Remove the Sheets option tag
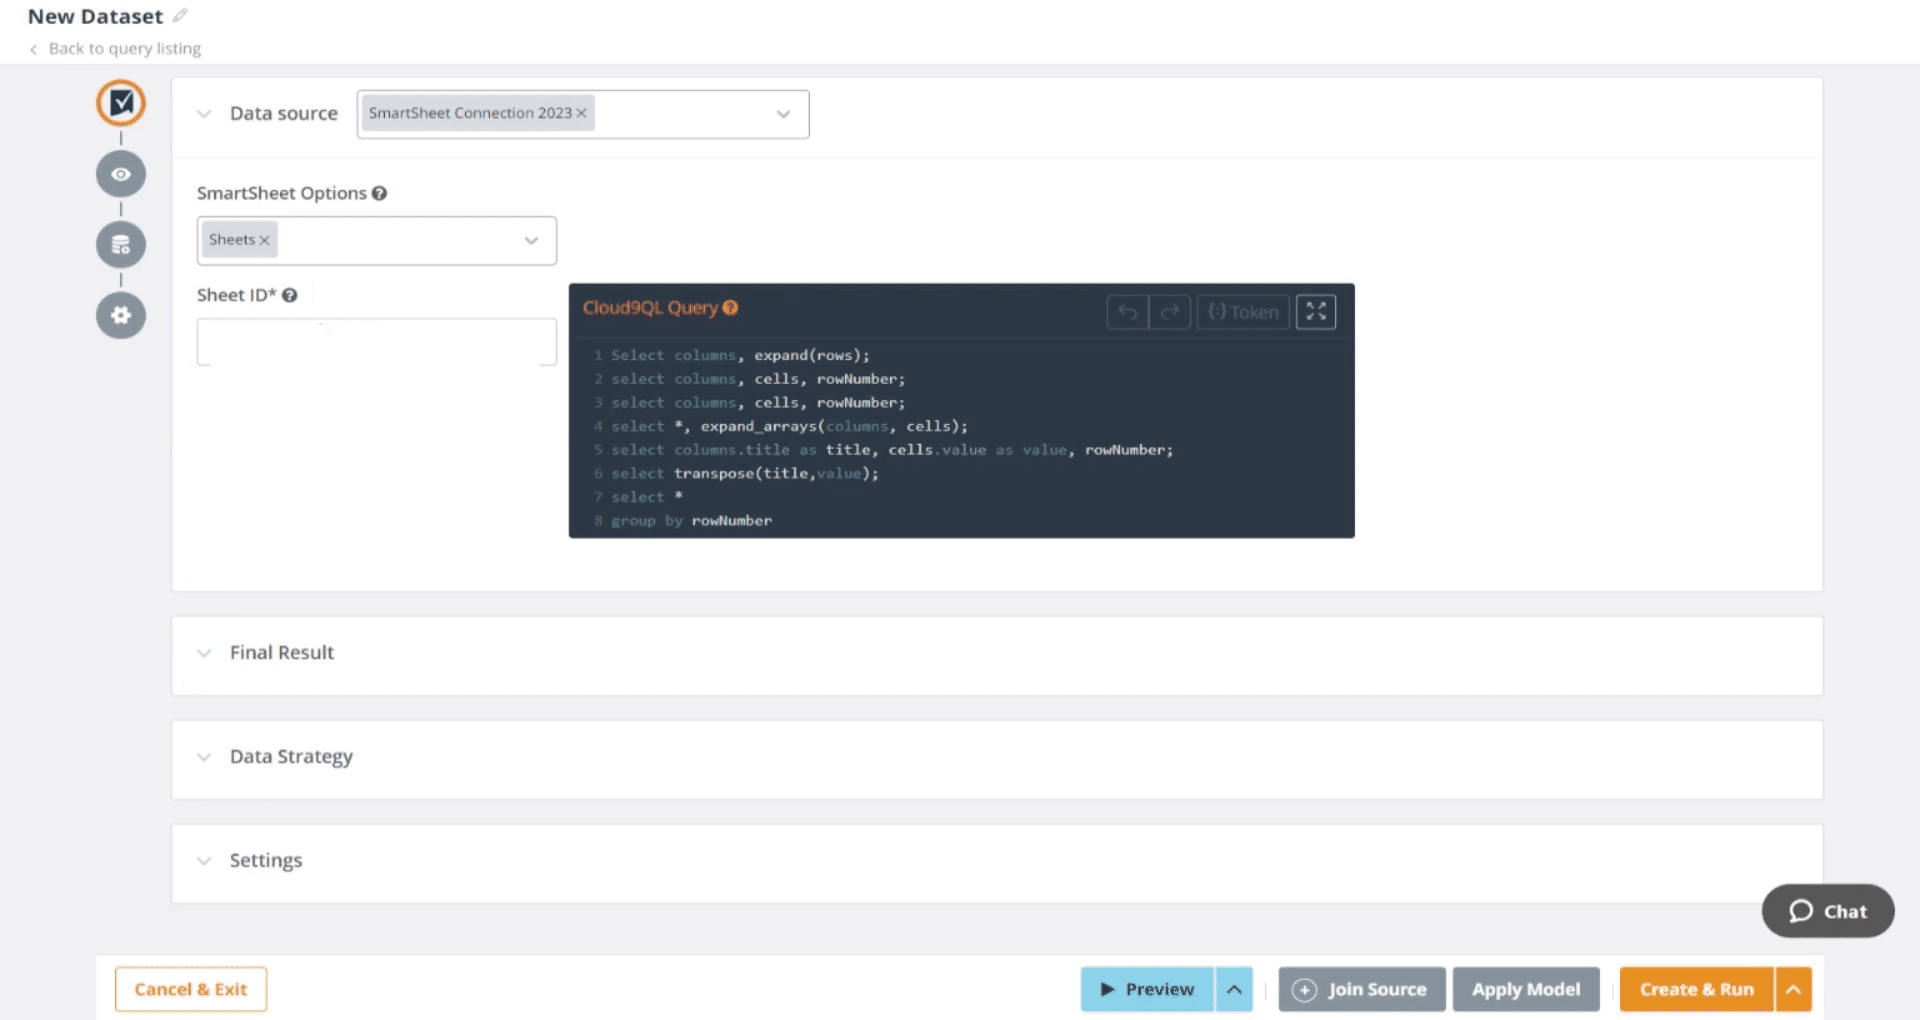 (x=264, y=240)
